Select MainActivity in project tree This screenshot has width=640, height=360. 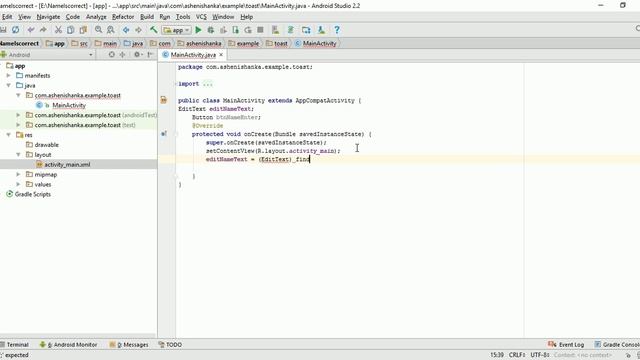(69, 105)
